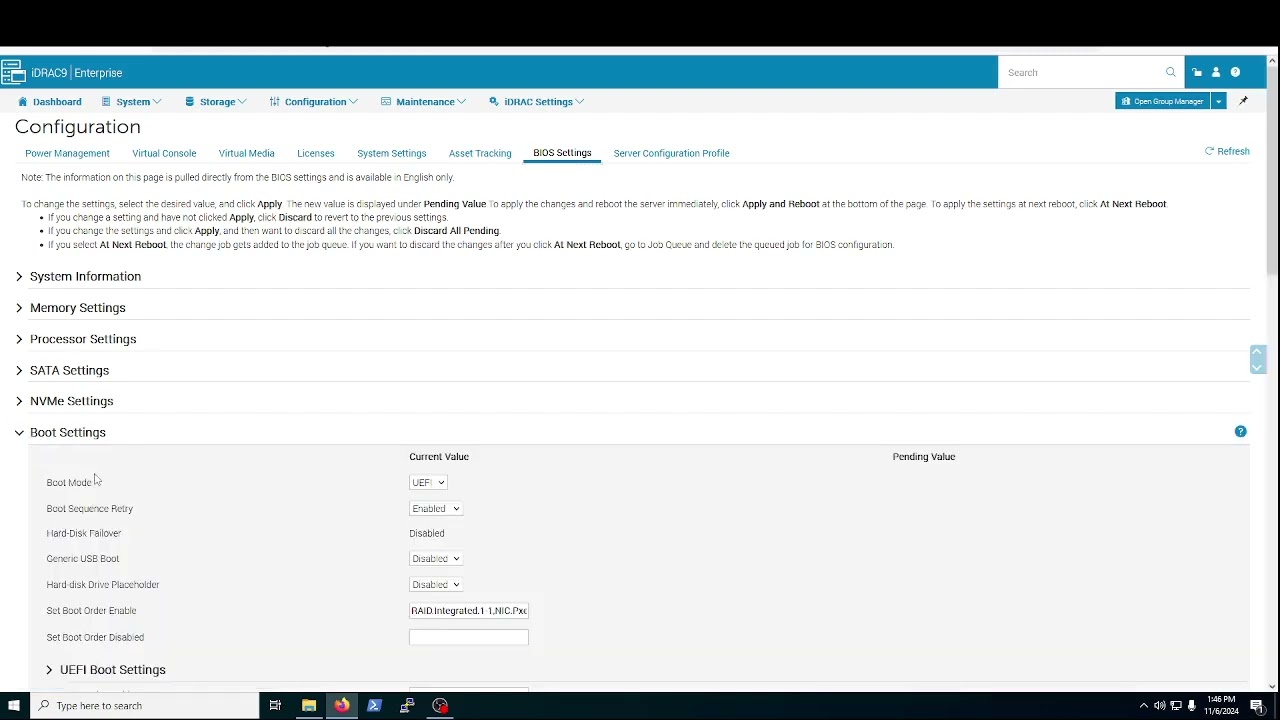Open the System menu

coord(131,101)
